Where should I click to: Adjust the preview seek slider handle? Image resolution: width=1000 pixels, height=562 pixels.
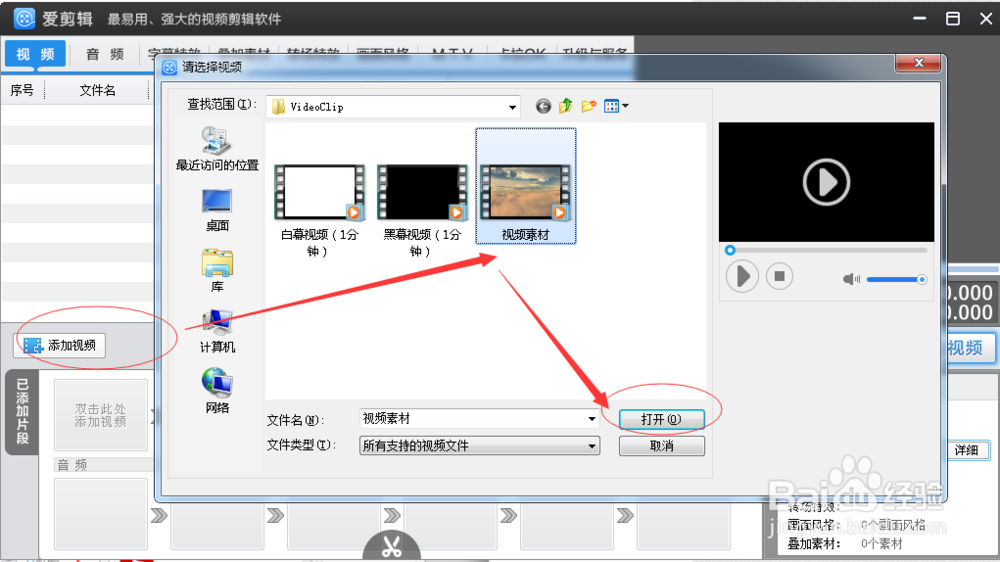pos(730,250)
